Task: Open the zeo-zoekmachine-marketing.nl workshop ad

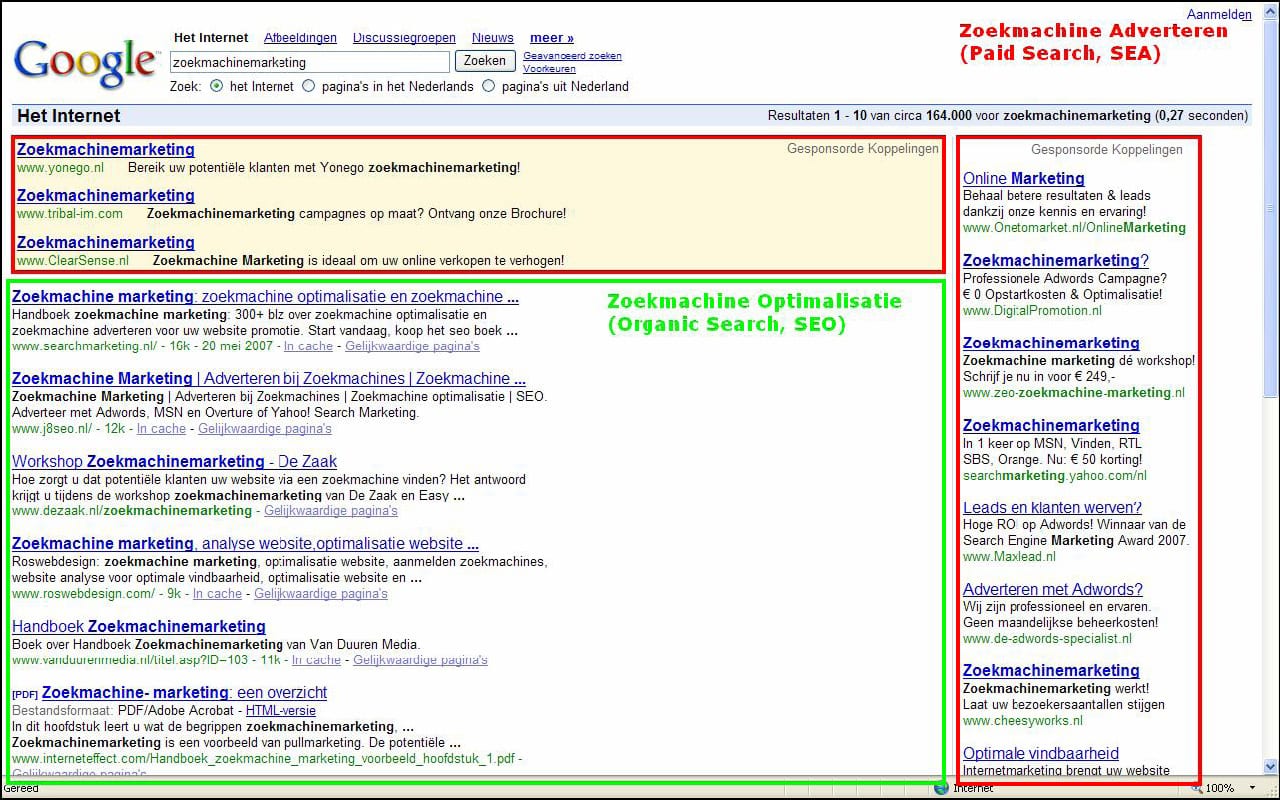Action: point(1051,343)
